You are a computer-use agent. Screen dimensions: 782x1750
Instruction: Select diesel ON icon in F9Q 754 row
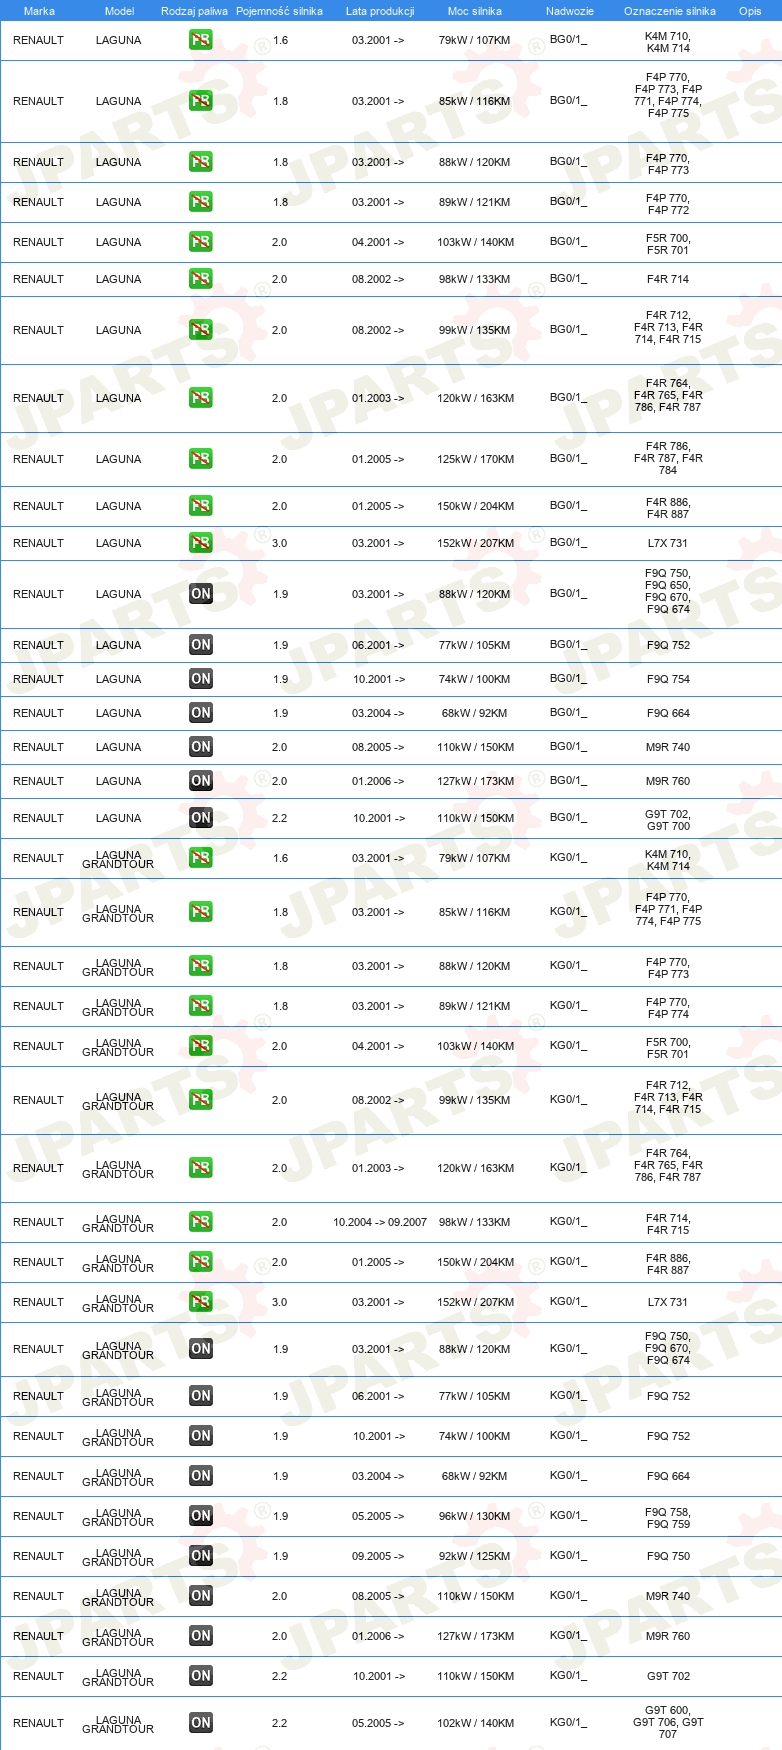tap(201, 679)
